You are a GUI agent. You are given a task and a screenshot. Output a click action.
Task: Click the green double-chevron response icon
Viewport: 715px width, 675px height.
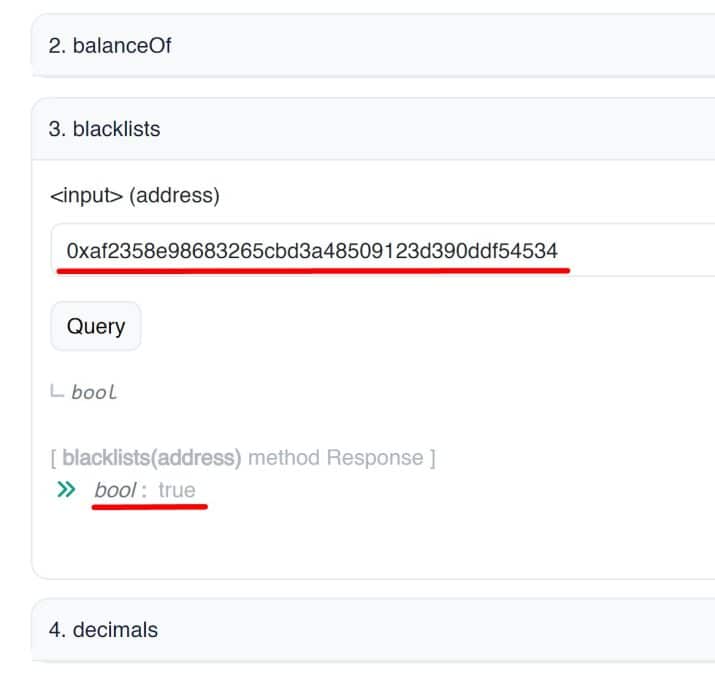[66, 489]
